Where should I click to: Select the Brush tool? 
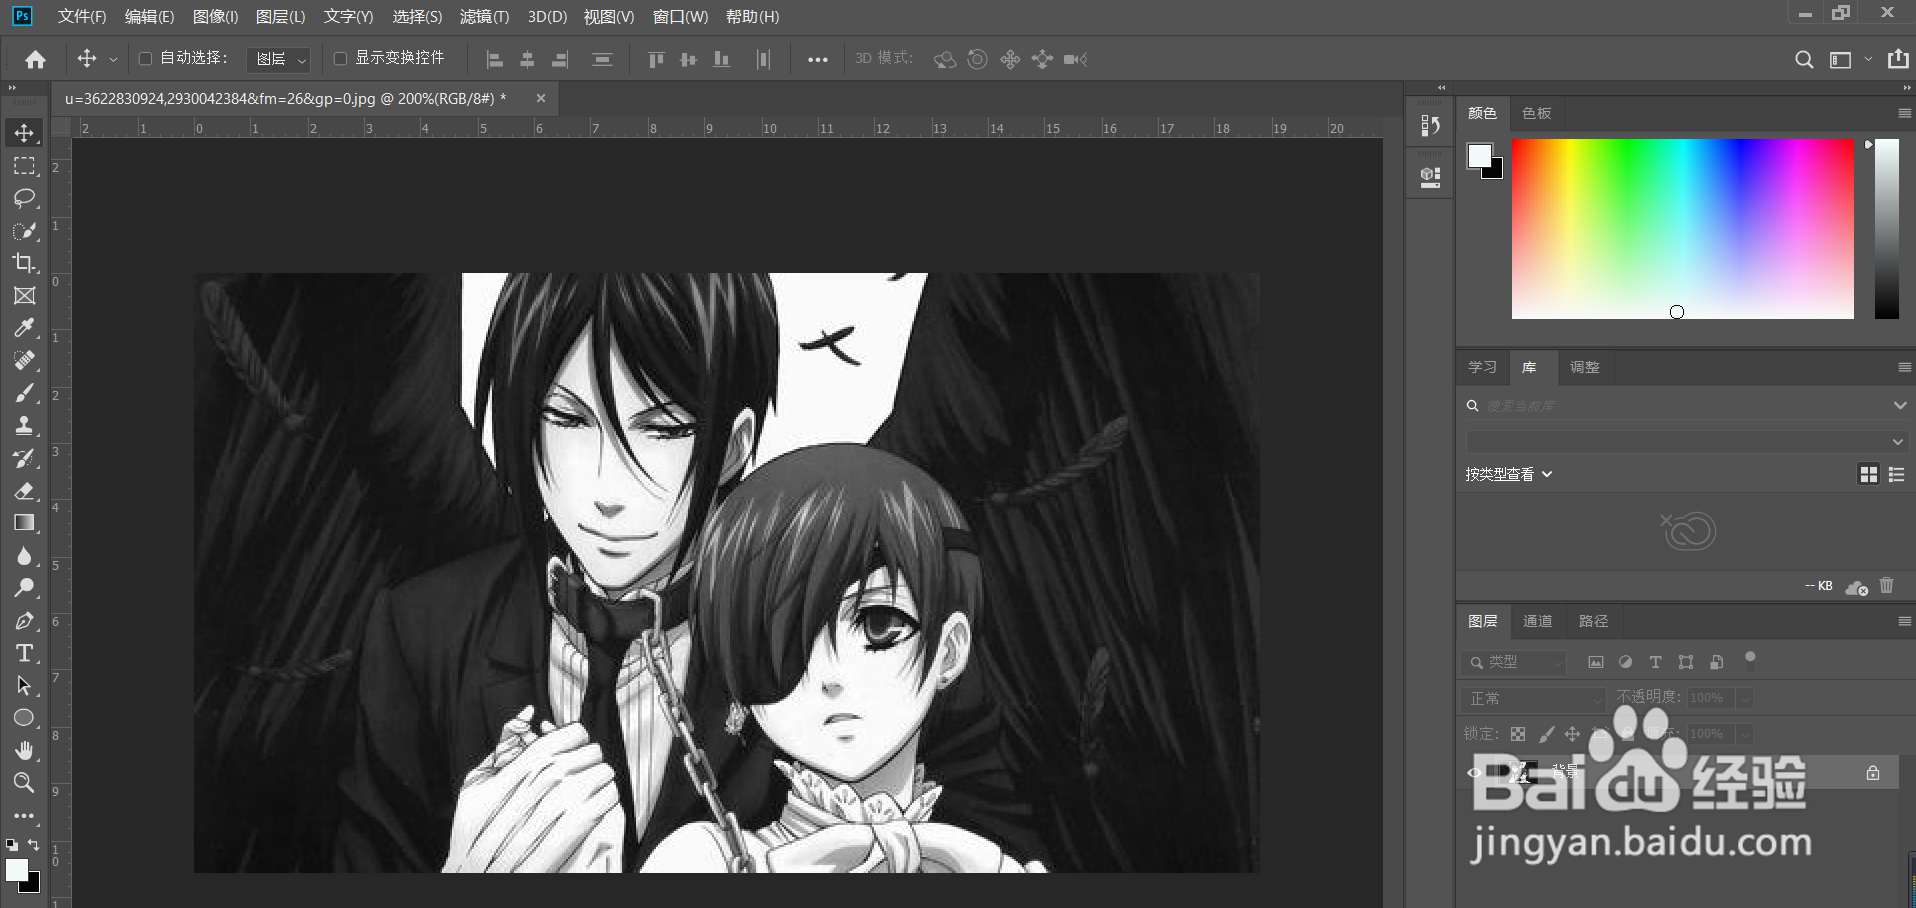24,393
